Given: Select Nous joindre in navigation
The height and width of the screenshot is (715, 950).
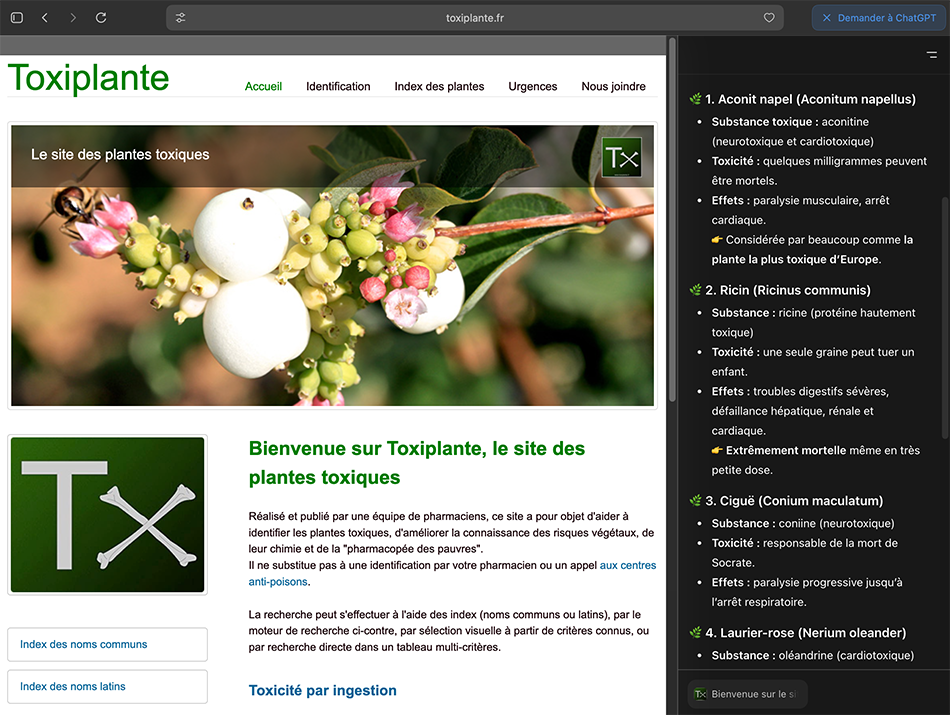Looking at the screenshot, I should (613, 87).
